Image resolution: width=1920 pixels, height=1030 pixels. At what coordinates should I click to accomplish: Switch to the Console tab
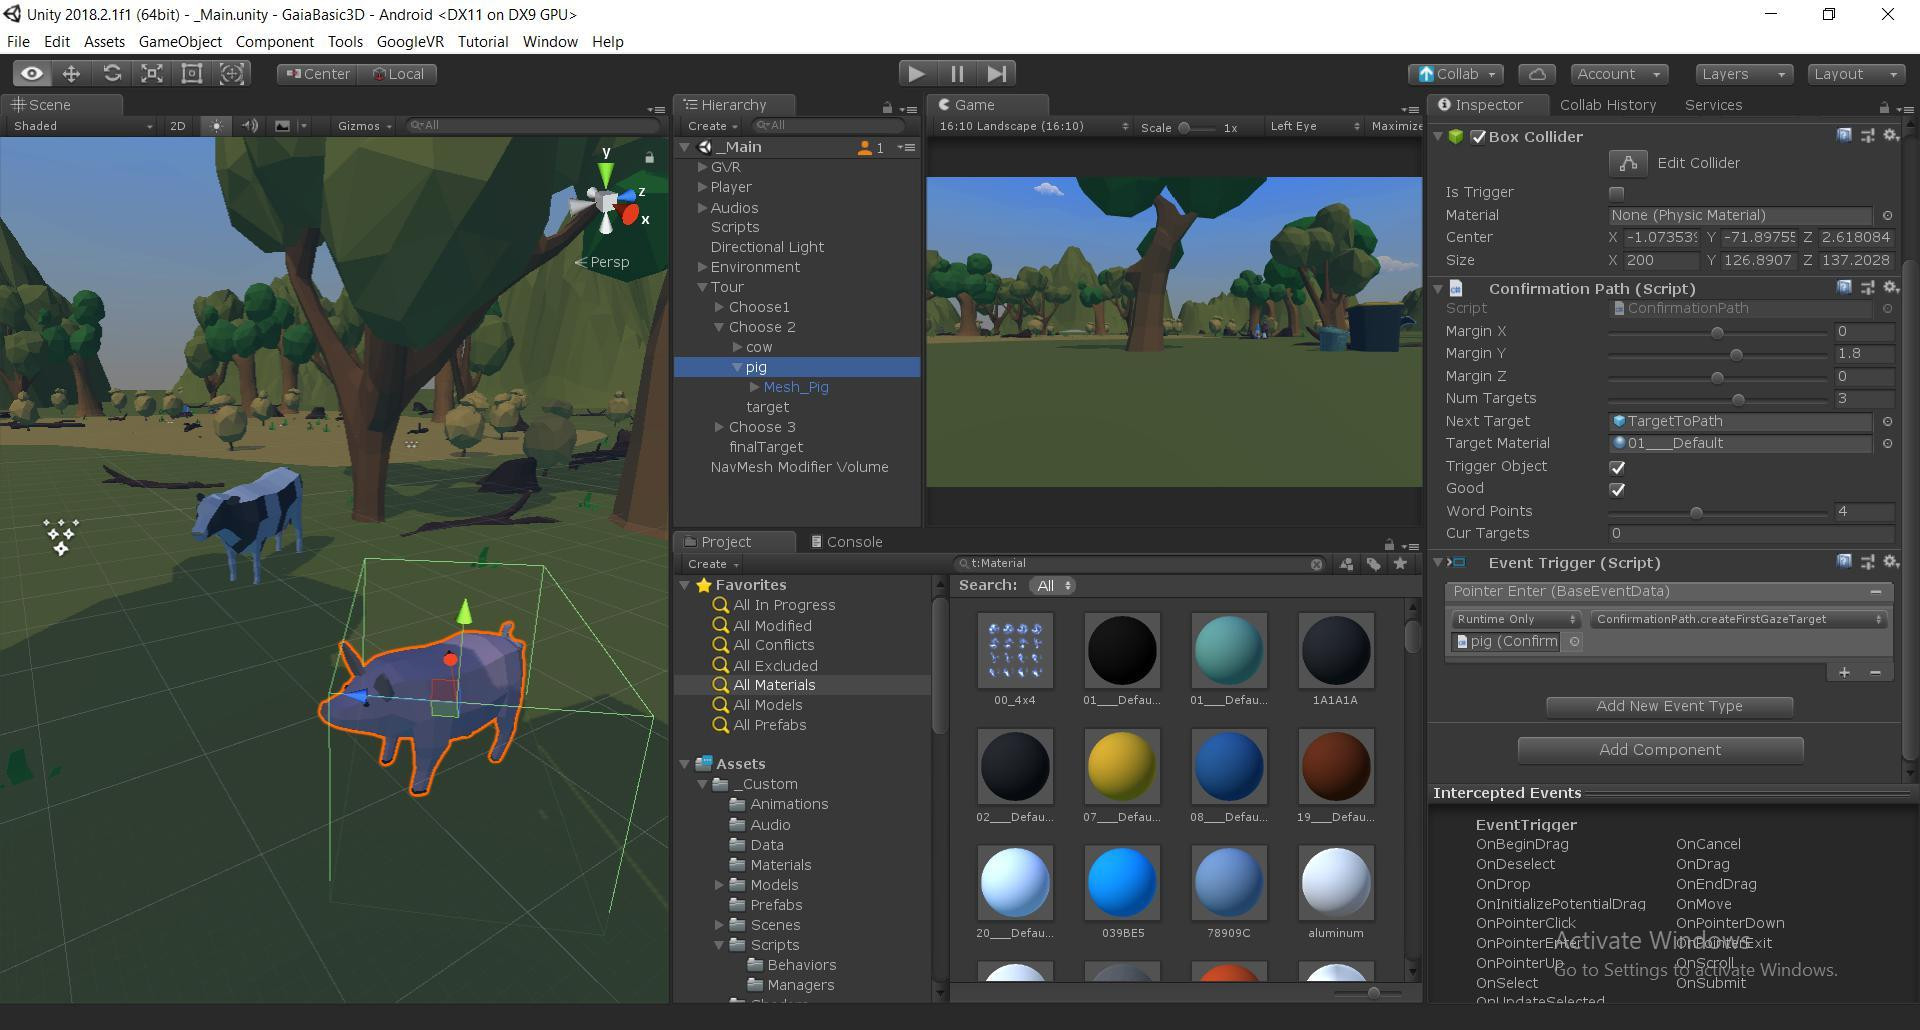(x=846, y=542)
